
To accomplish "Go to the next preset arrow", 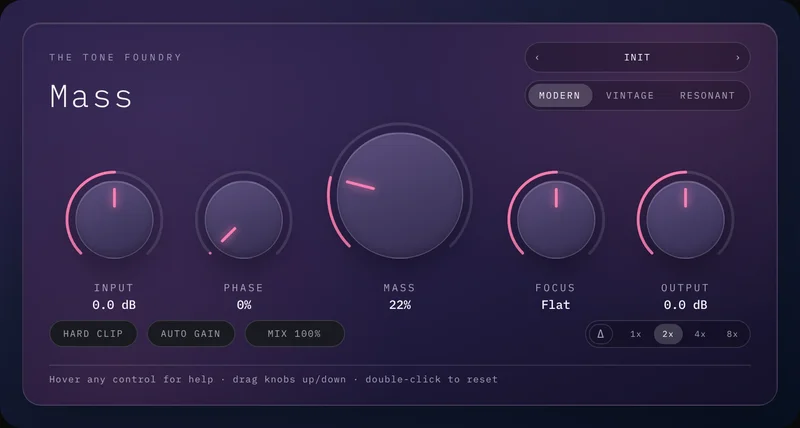I will pyautogui.click(x=737, y=58).
